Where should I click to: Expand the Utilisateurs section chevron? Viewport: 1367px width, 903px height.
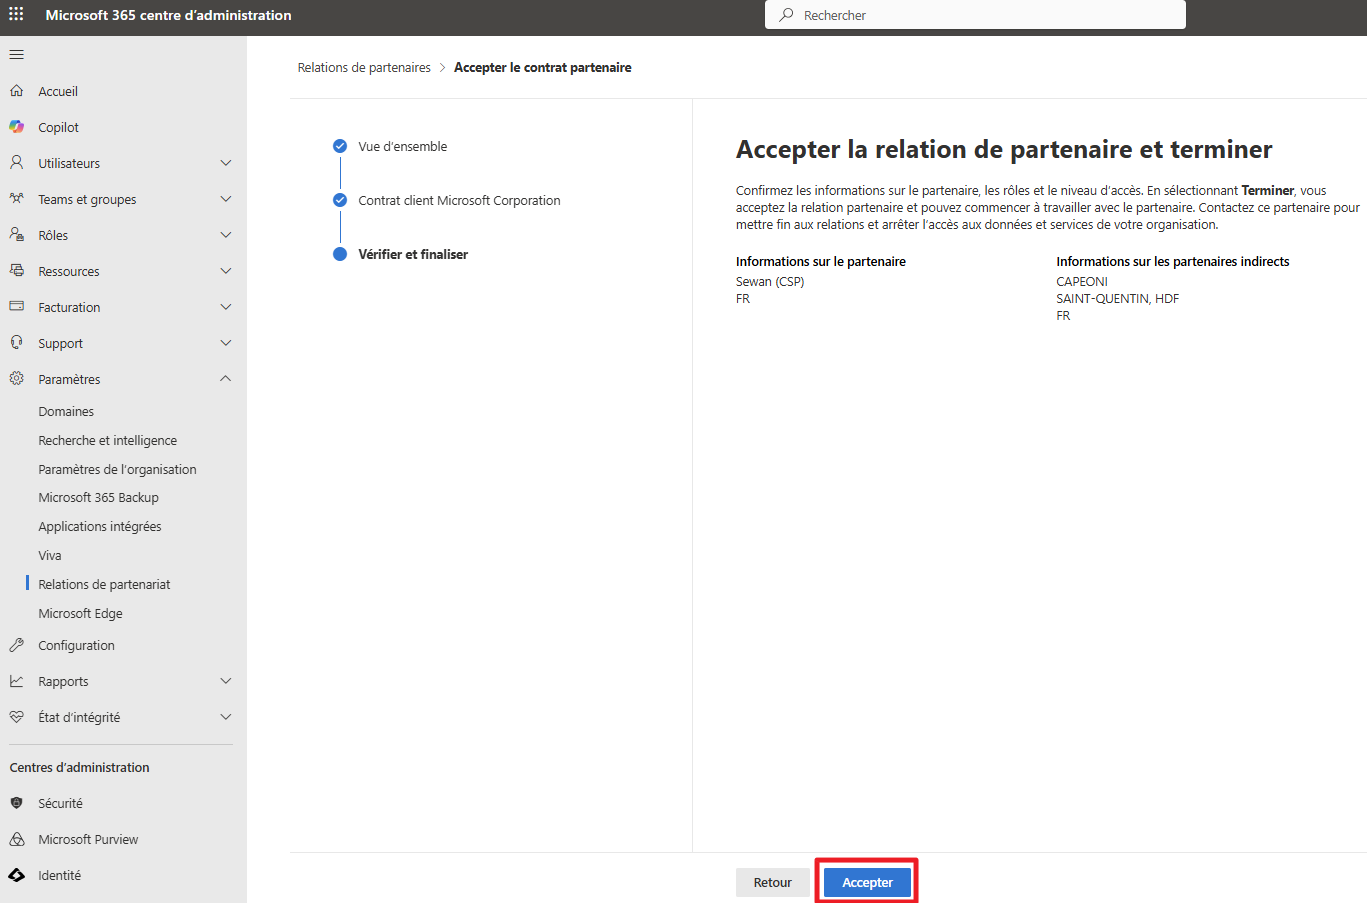tap(226, 163)
